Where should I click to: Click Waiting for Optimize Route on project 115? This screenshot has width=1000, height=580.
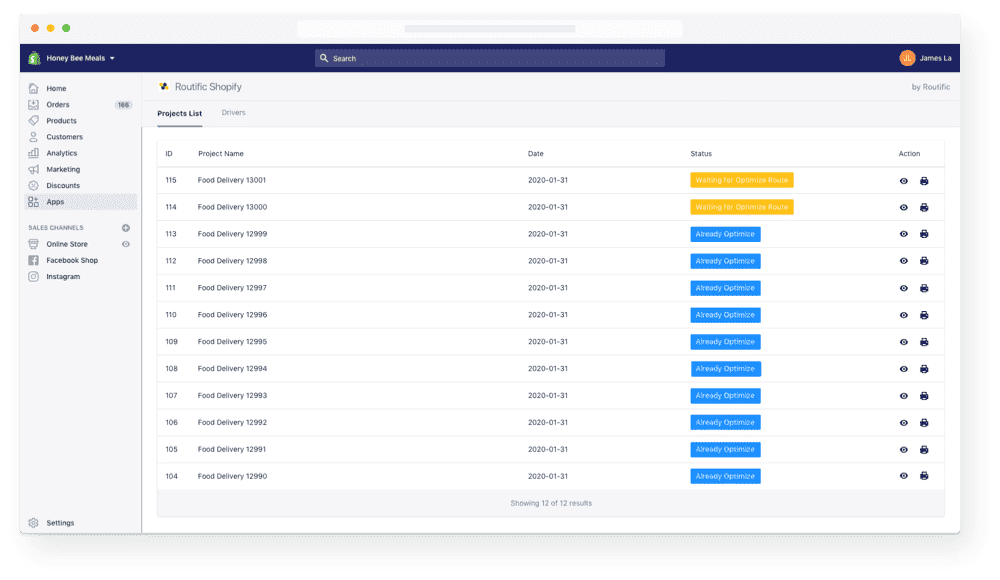coord(741,180)
